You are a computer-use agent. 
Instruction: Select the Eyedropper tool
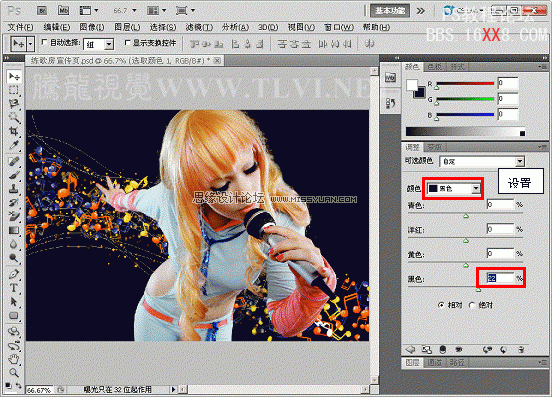click(14, 145)
